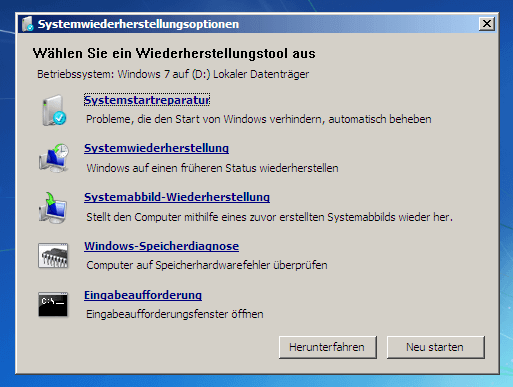Click the heading 'Wählen Sie ein Wiederherstellungstool aus'
513x387 pixels.
tap(174, 53)
